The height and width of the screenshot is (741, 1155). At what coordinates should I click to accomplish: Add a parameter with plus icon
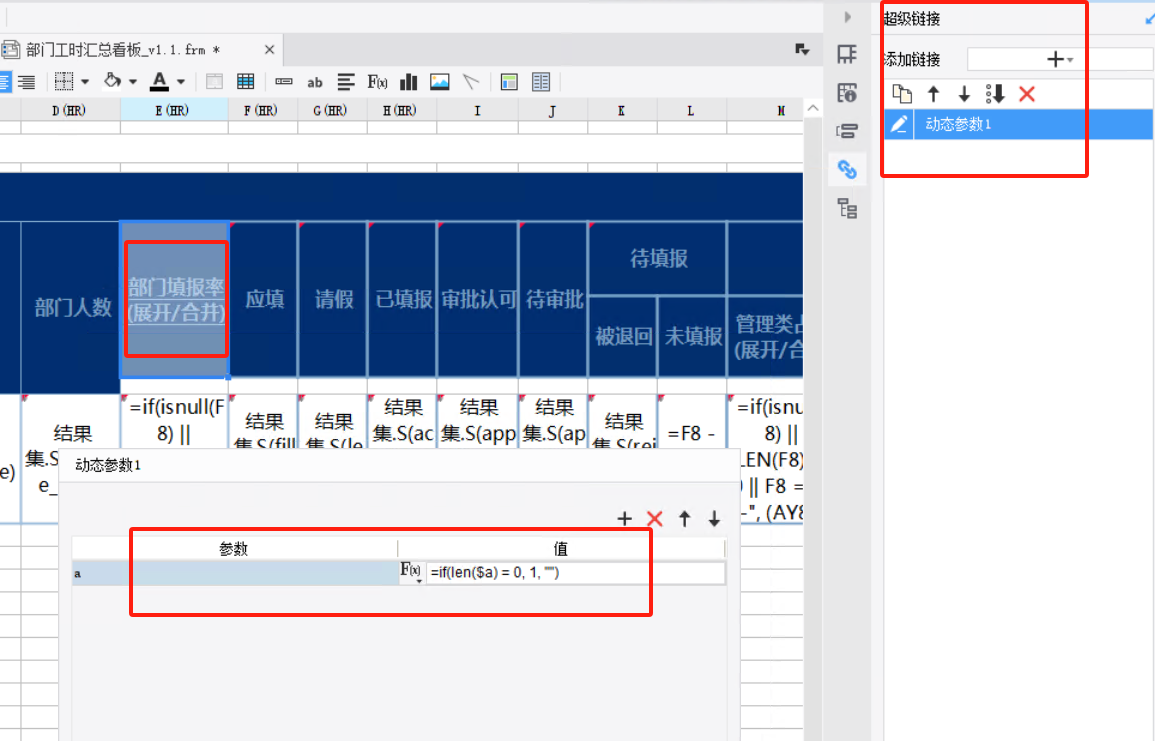625,519
